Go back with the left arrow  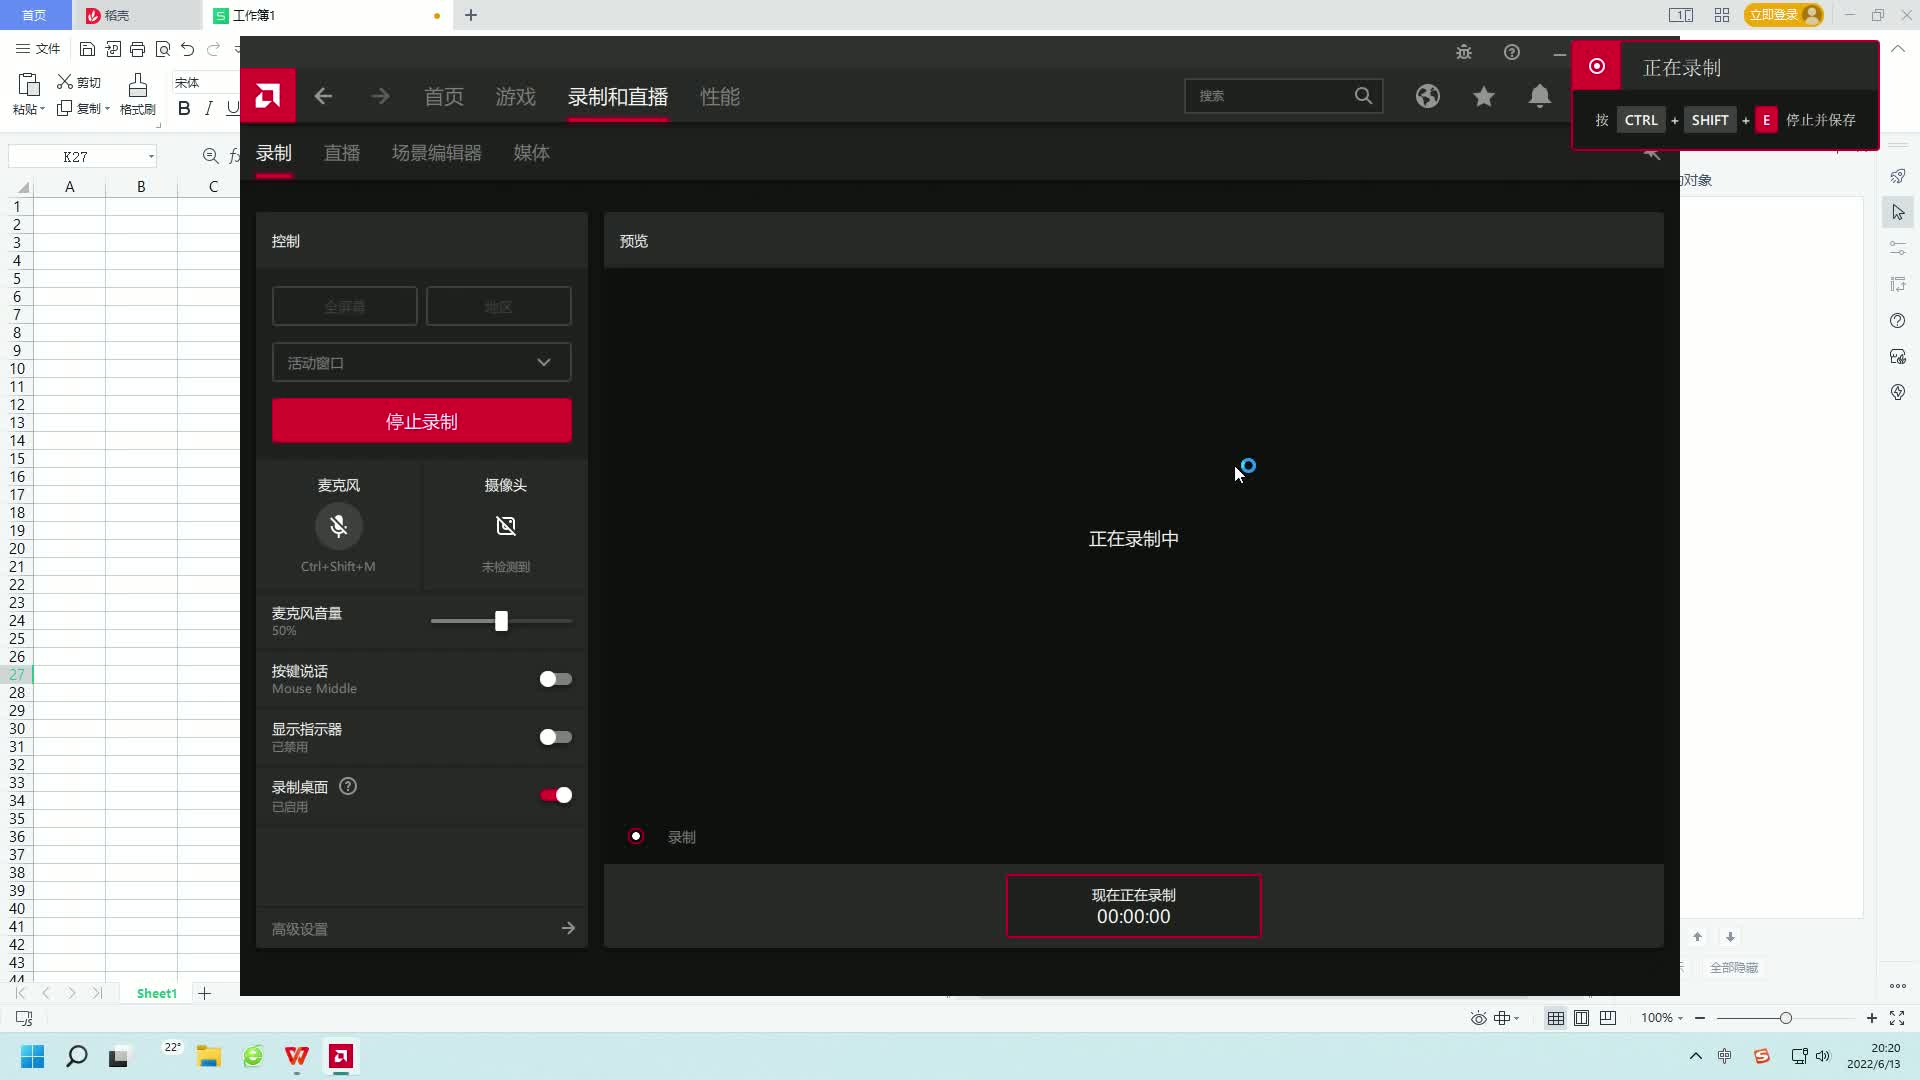tap(323, 96)
